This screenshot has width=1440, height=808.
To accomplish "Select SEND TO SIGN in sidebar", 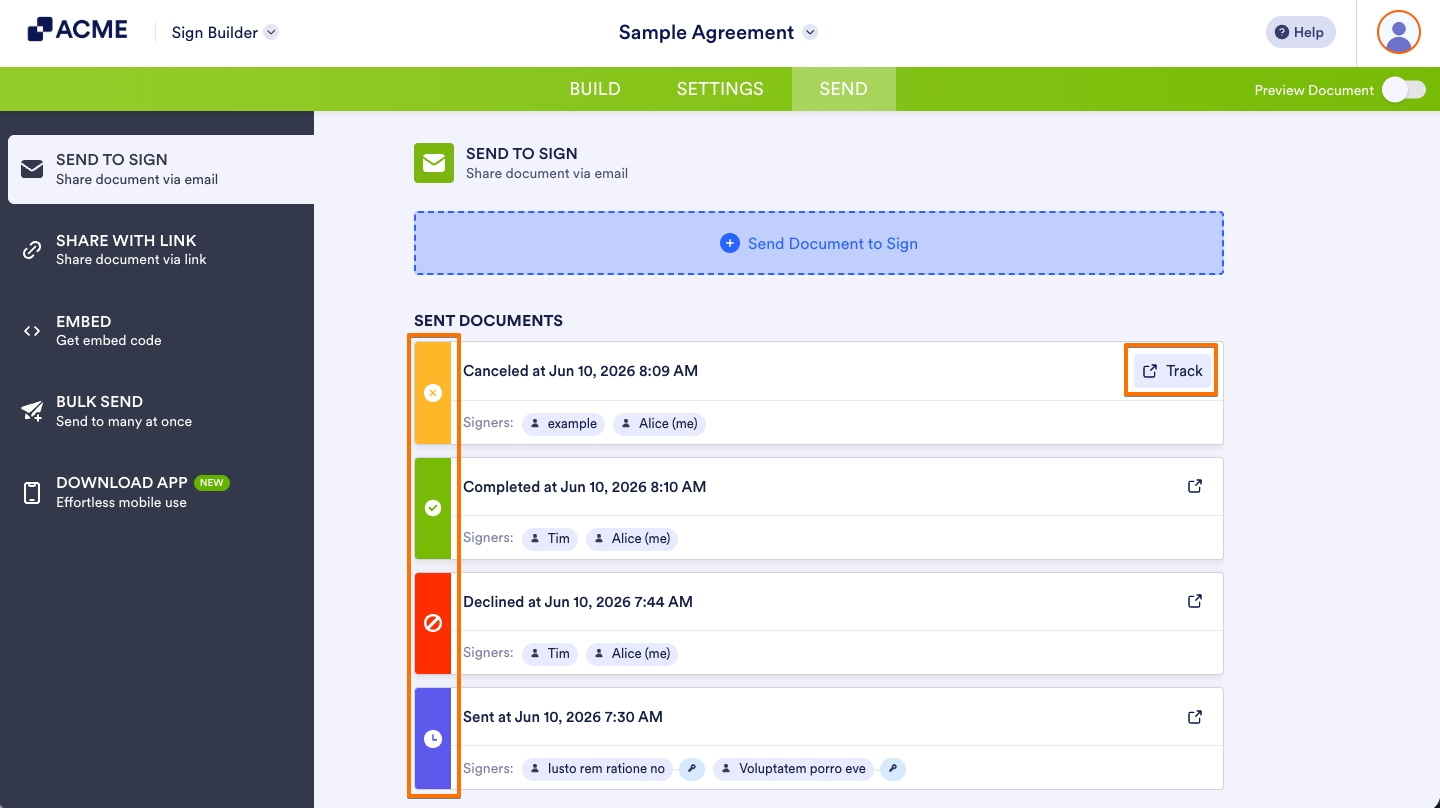I will point(161,169).
